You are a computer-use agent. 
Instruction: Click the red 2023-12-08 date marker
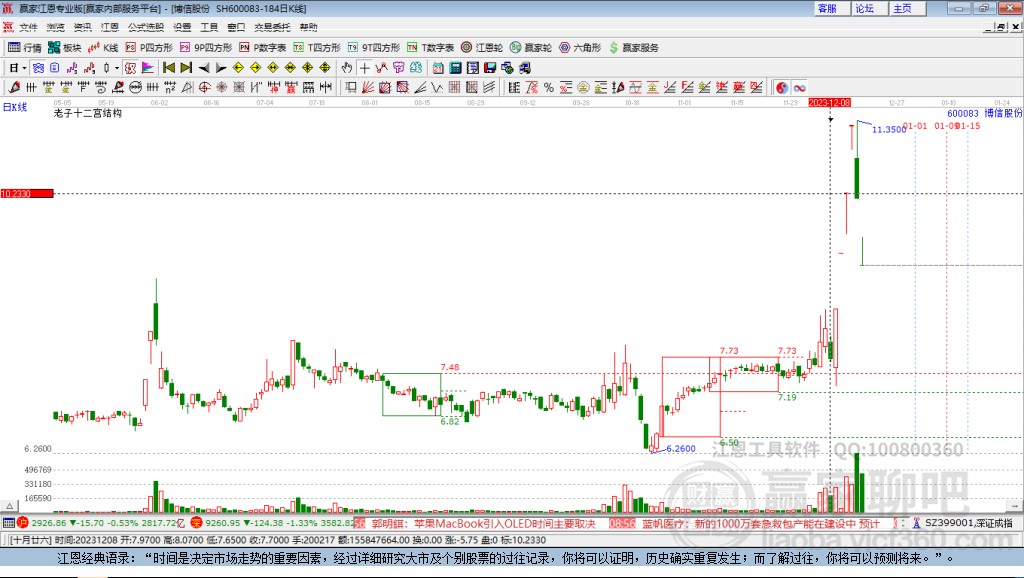(x=829, y=103)
